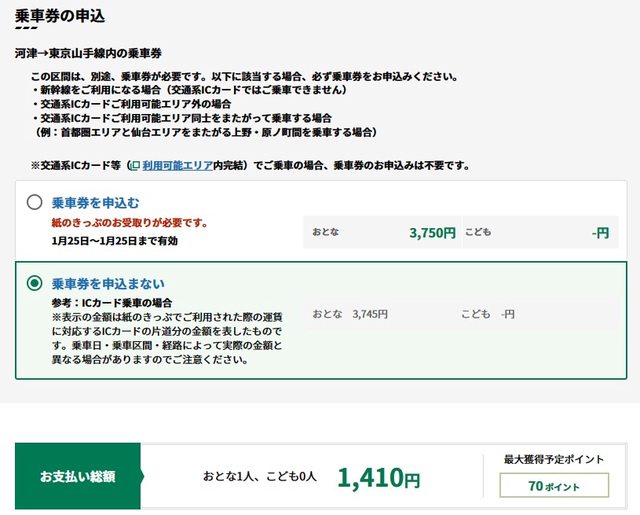This screenshot has width=640, height=515.
Task: Open the 利用可能エリア link
Action: [x=176, y=165]
